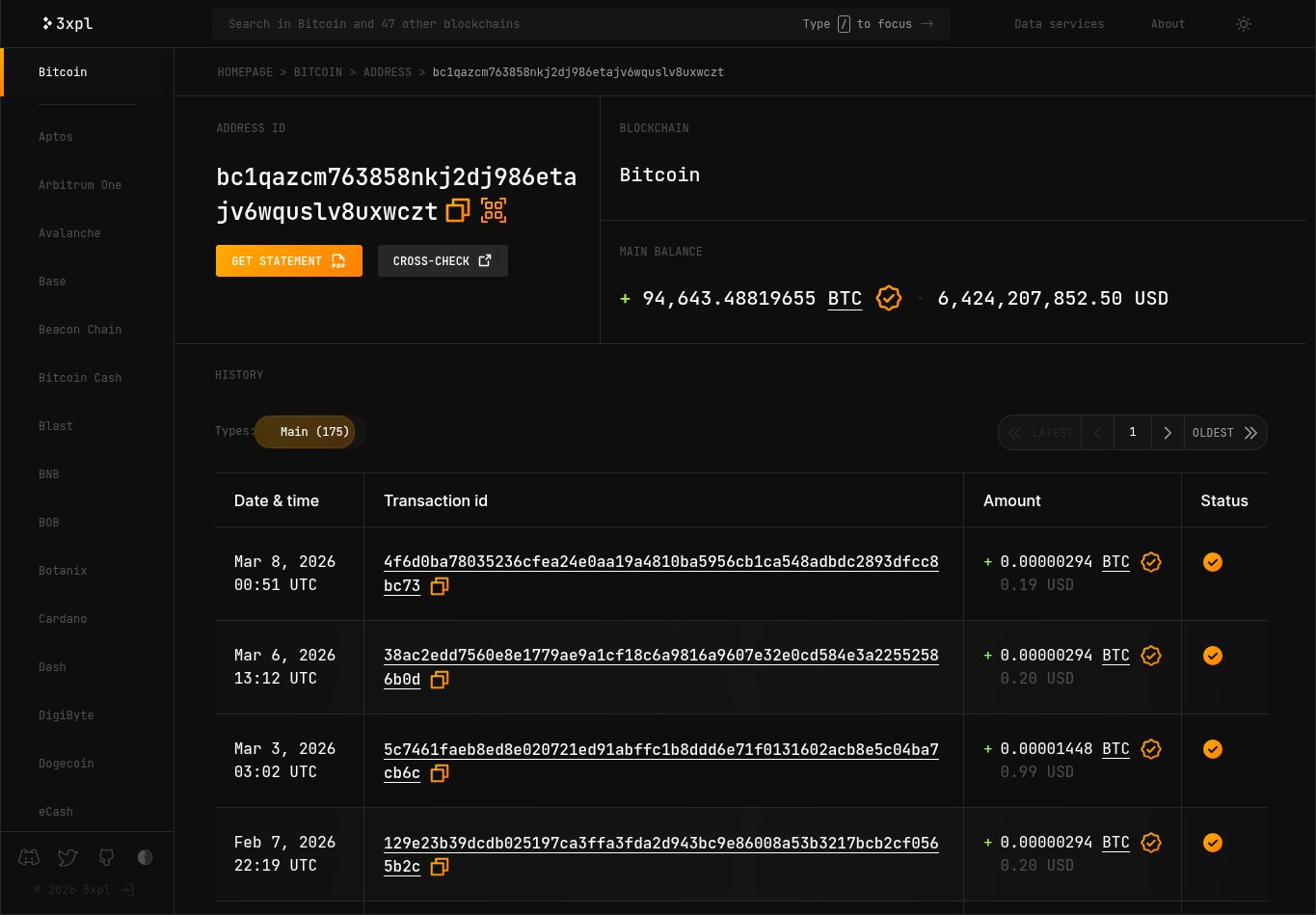1316x924 pixels.
Task: Open the 3xpl Twitter icon
Action: point(67,857)
